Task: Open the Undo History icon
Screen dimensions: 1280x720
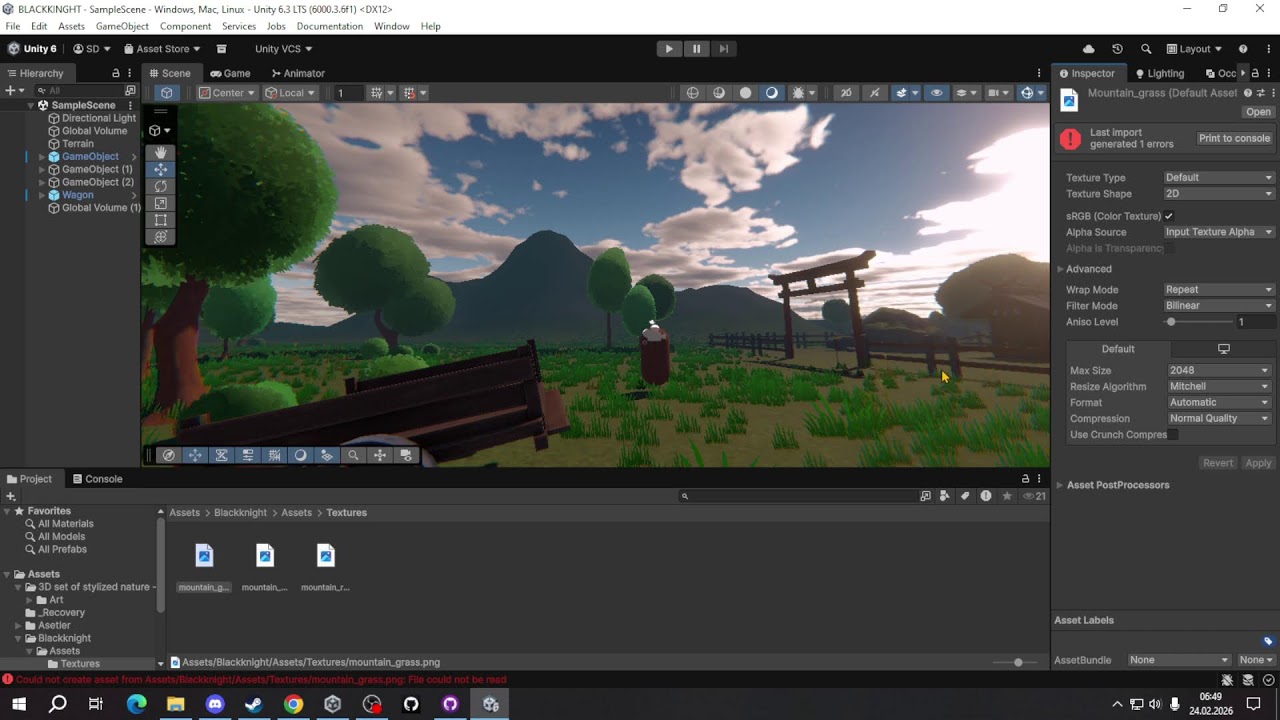Action: (x=1117, y=48)
